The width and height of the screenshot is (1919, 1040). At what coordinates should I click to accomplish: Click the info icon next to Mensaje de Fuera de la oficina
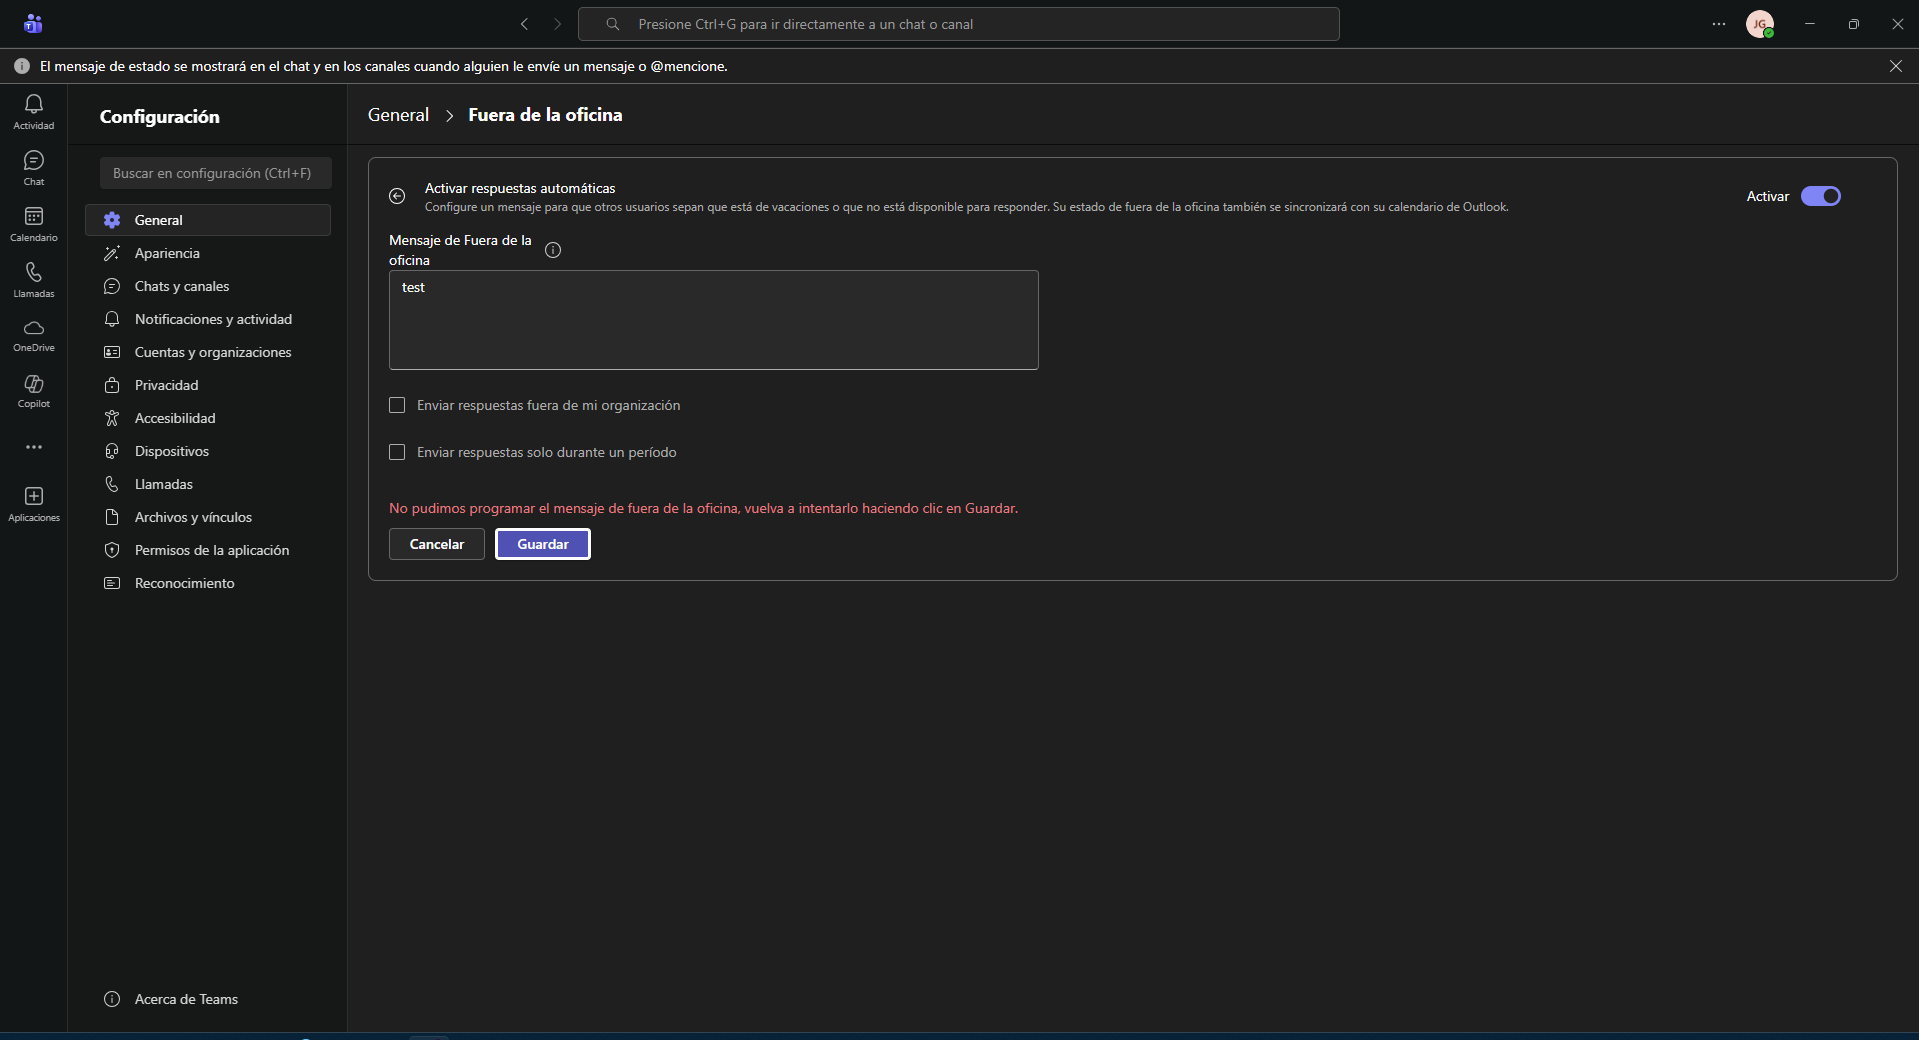pyautogui.click(x=553, y=250)
